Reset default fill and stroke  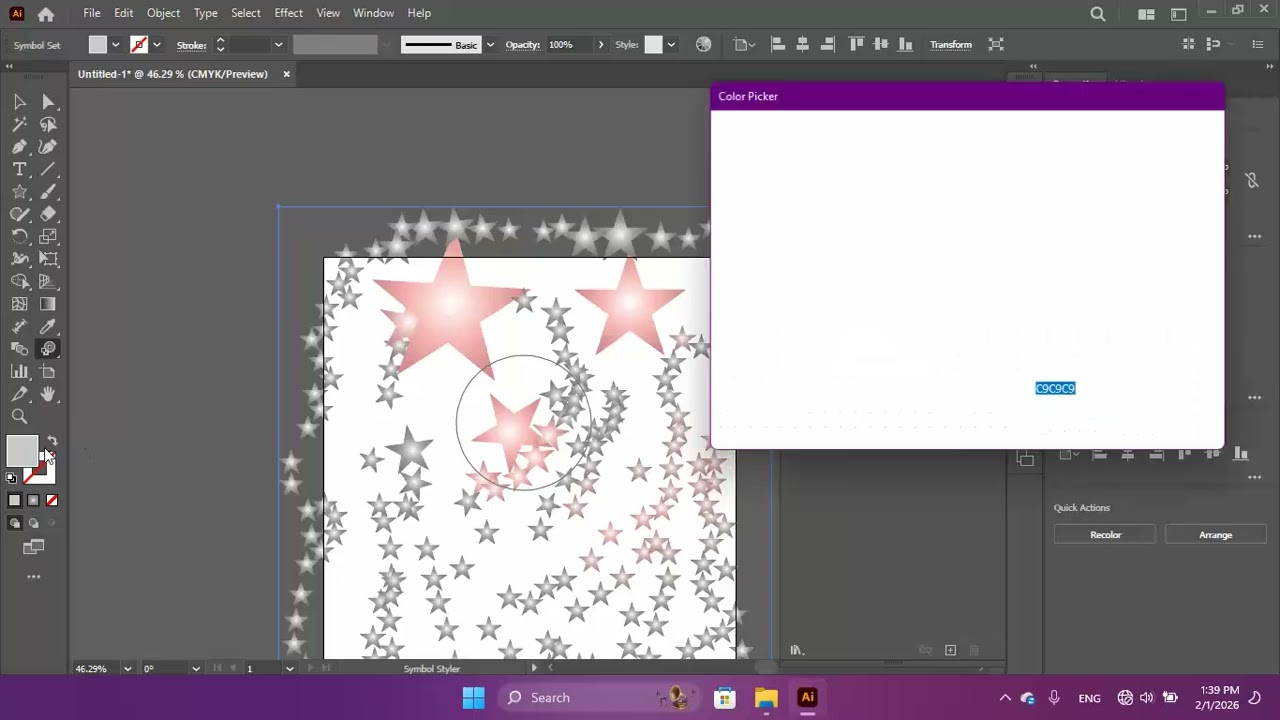[x=11, y=478]
